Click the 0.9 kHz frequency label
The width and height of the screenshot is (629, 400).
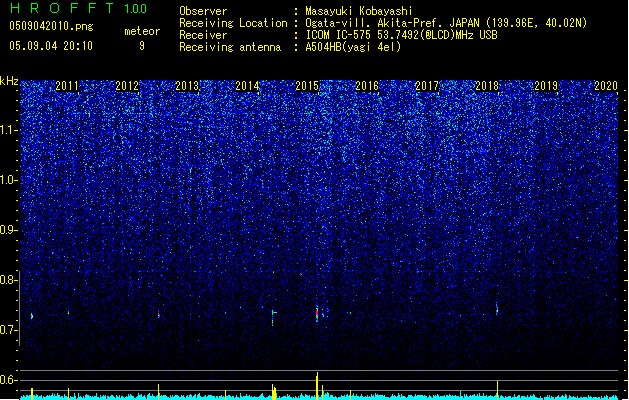coord(8,230)
